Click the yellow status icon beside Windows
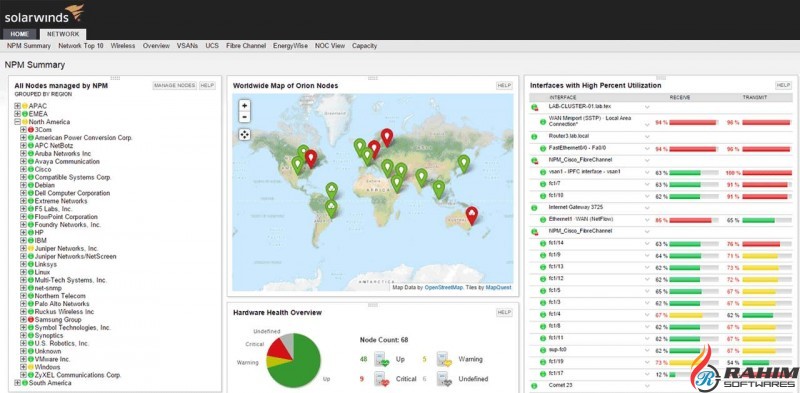The height and width of the screenshot is (393, 800). point(31,367)
